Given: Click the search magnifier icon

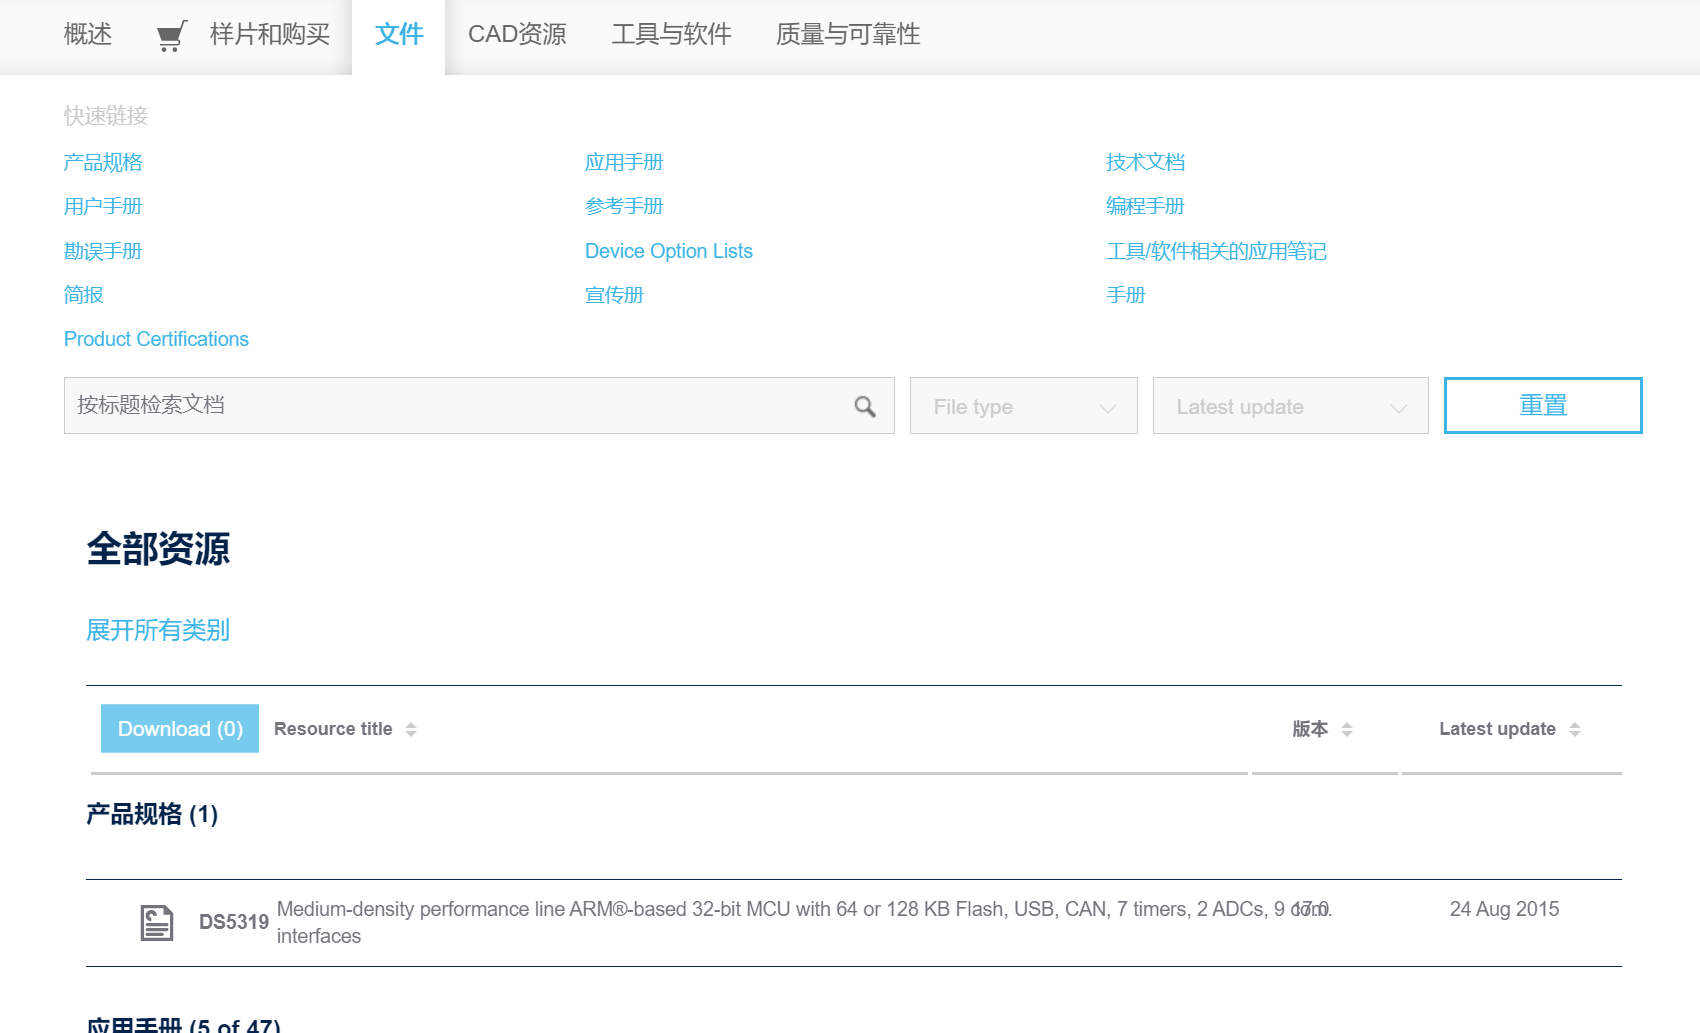Looking at the screenshot, I should [x=865, y=406].
